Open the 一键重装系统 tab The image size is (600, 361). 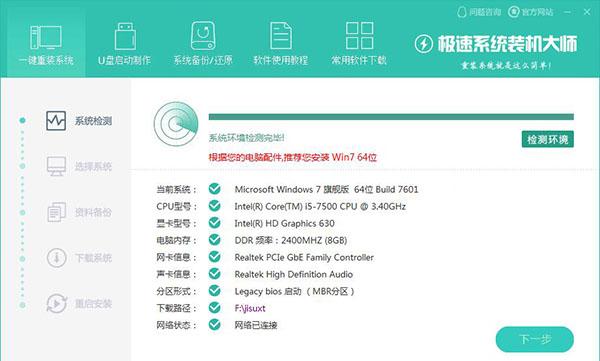coord(46,43)
